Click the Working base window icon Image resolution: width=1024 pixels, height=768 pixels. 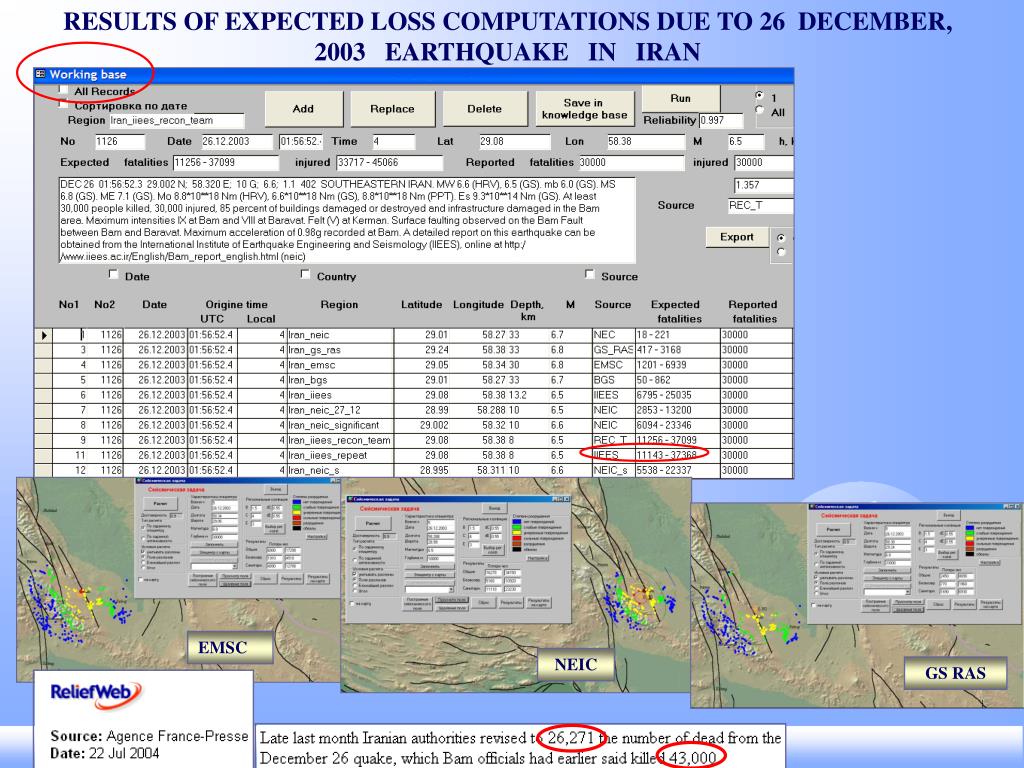point(41,75)
